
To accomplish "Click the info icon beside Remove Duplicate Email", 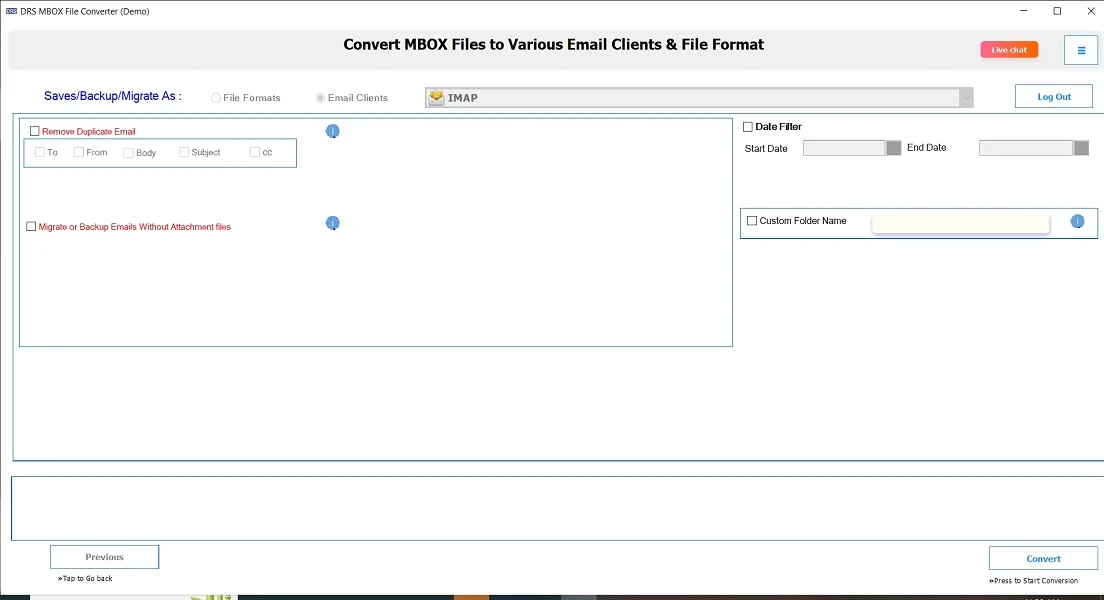I will [x=333, y=130].
